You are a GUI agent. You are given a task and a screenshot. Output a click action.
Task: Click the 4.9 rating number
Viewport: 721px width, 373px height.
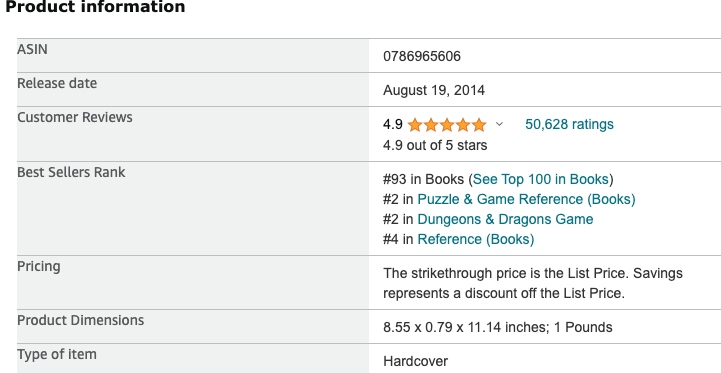(x=393, y=124)
